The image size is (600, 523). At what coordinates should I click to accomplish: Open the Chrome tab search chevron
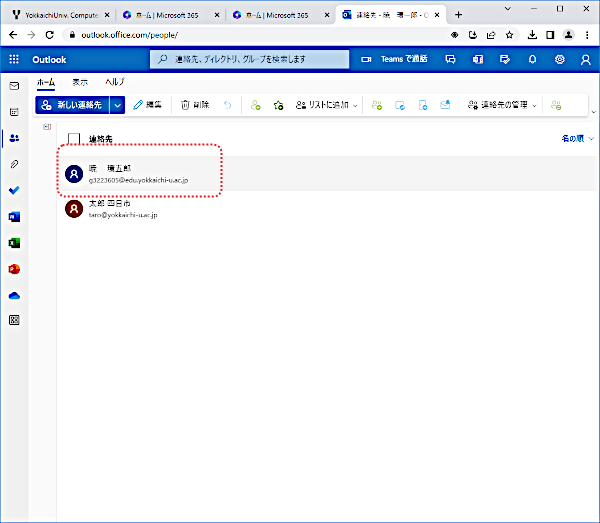[x=508, y=8]
